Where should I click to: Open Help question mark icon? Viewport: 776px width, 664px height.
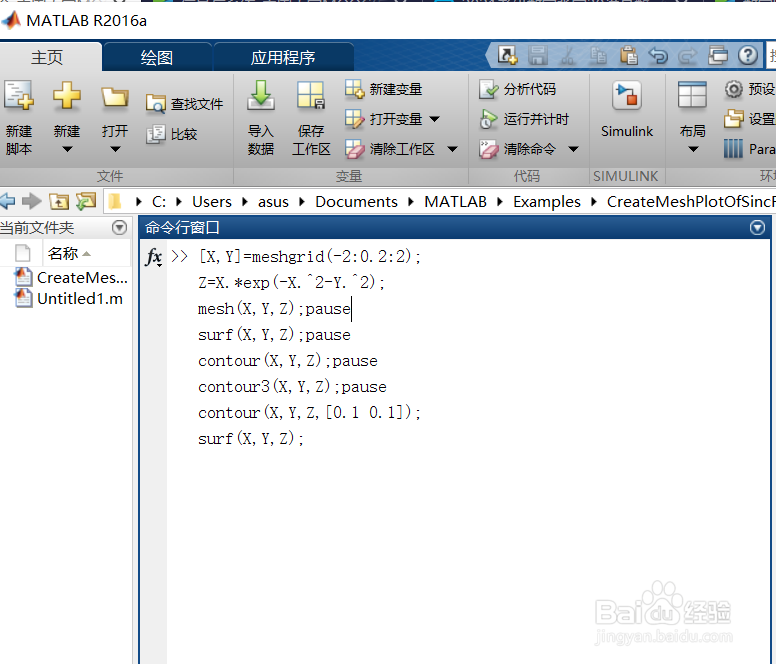click(748, 55)
